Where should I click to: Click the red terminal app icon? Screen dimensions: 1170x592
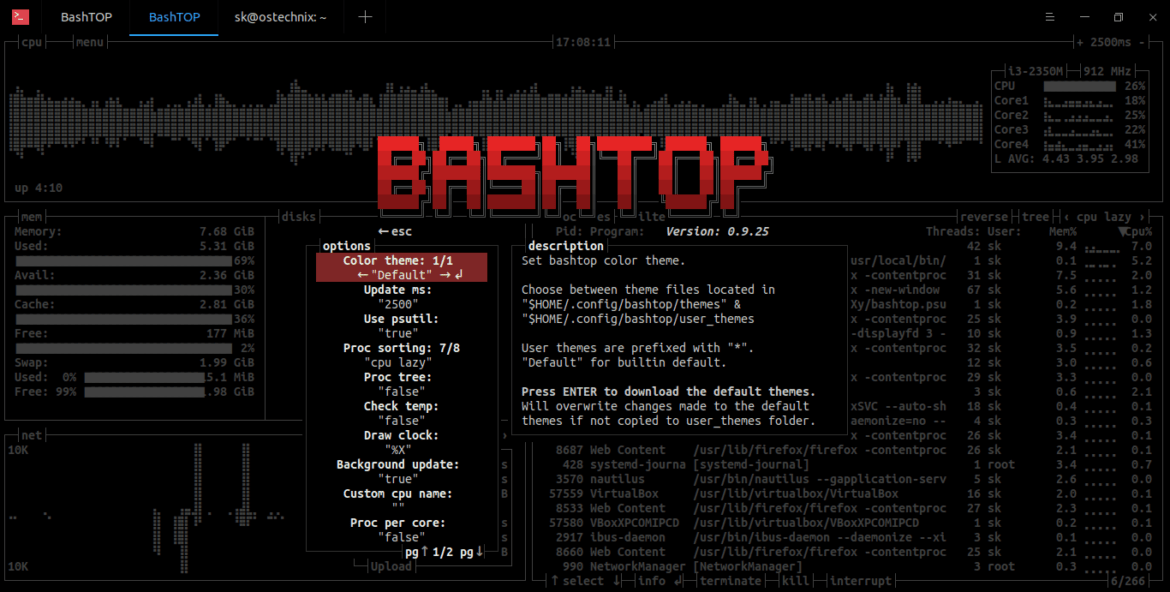[22, 17]
